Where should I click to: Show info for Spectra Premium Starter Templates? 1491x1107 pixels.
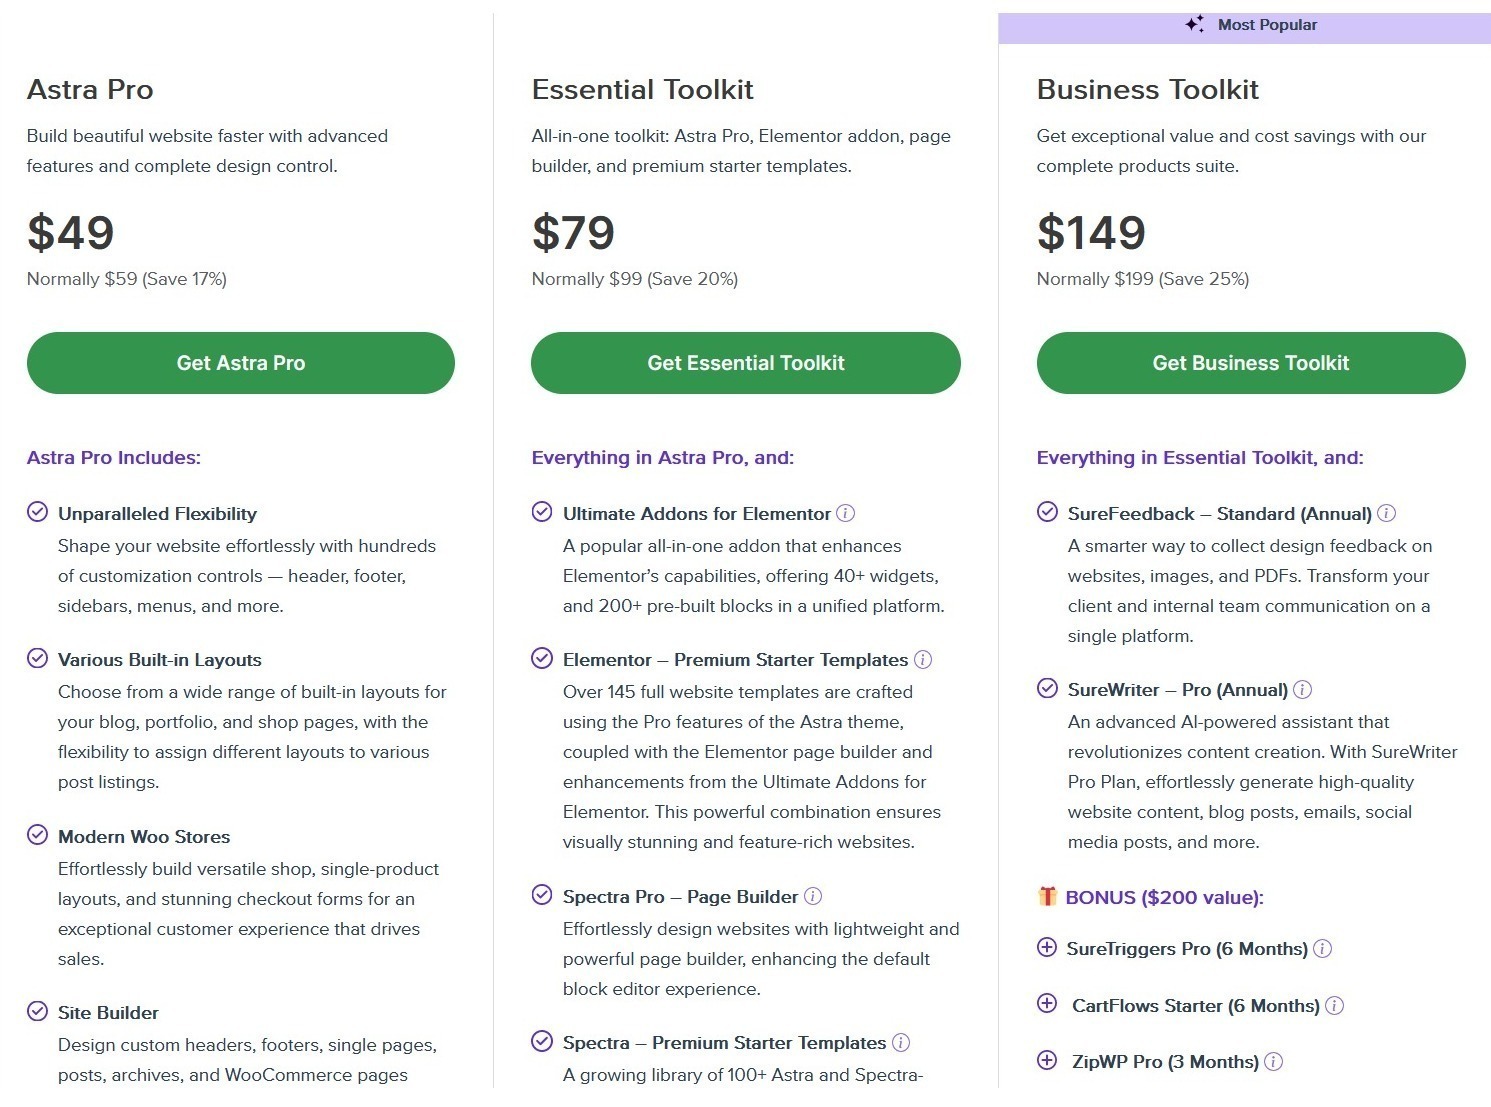point(901,1043)
